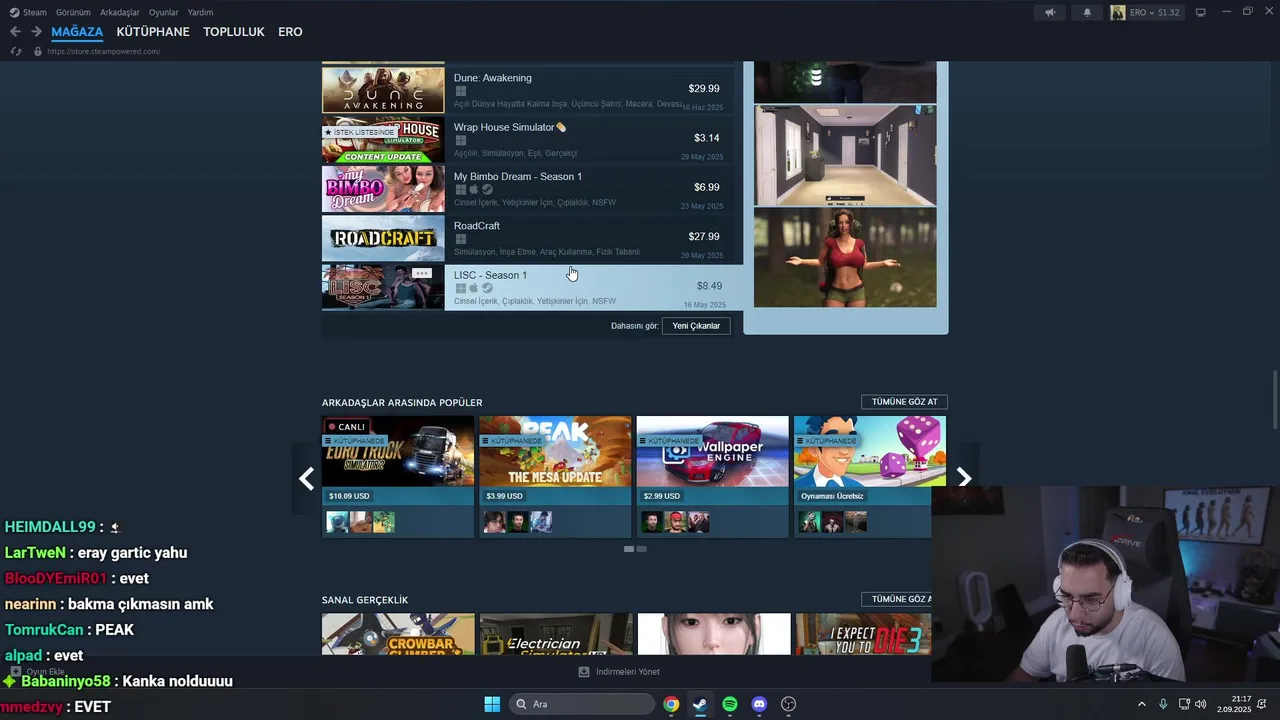The height and width of the screenshot is (720, 1280).
Task: Switch to the KÜTÜPHANE tab
Action: click(153, 32)
